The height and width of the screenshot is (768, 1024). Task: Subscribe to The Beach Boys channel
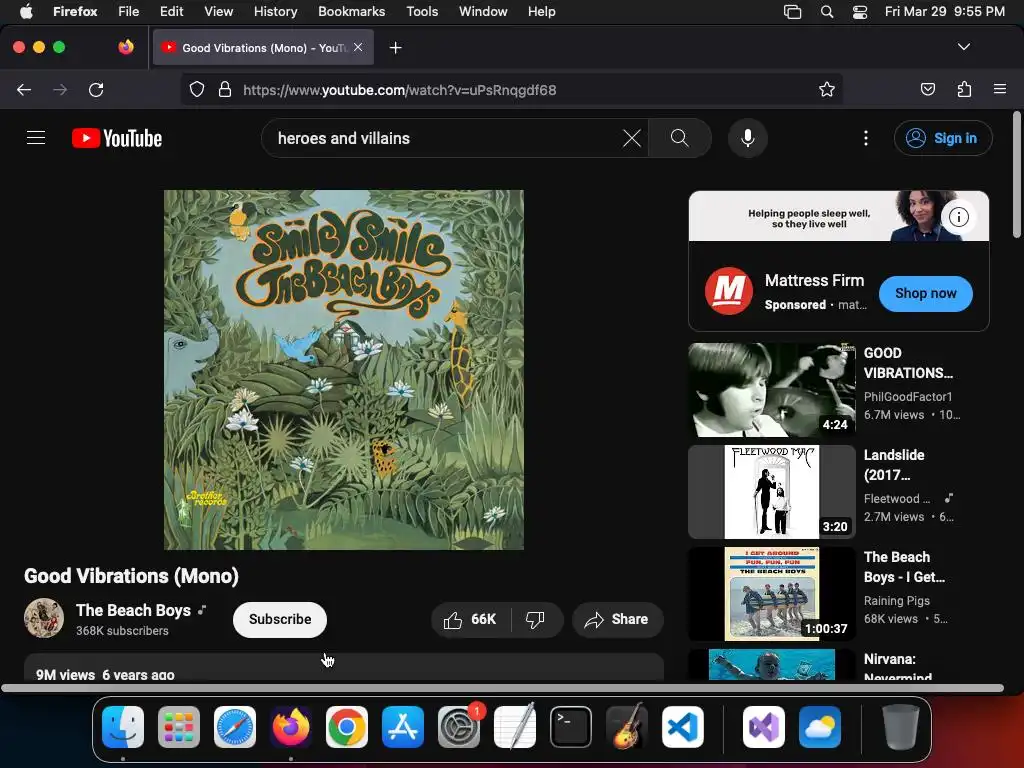(x=280, y=619)
